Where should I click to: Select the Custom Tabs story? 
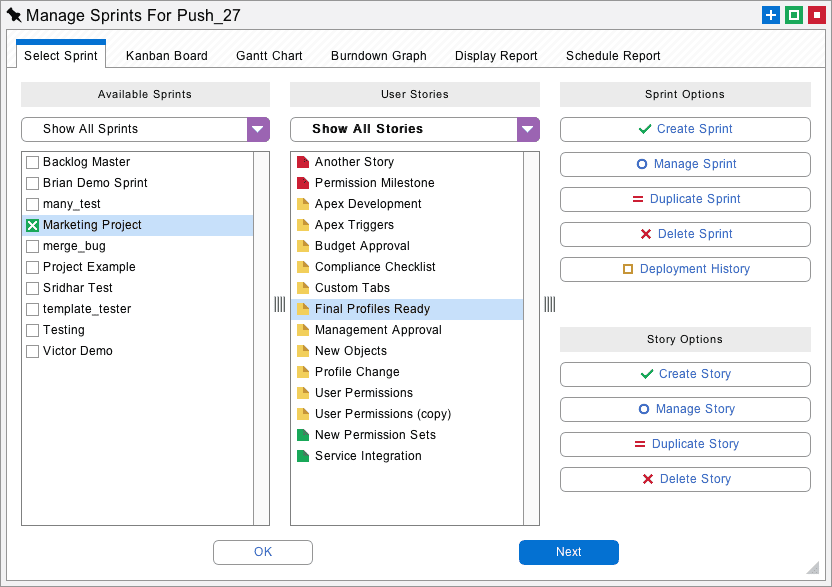coord(352,288)
